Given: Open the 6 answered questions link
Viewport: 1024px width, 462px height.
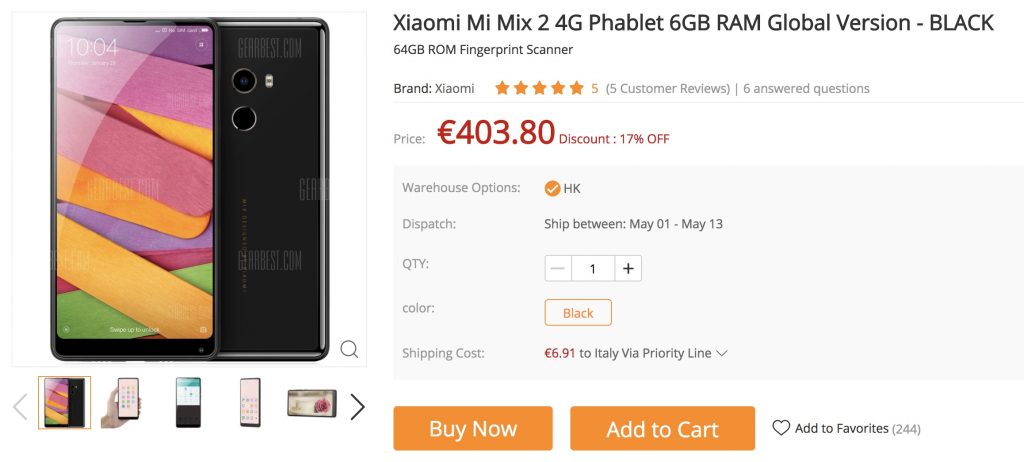Looking at the screenshot, I should pos(806,88).
